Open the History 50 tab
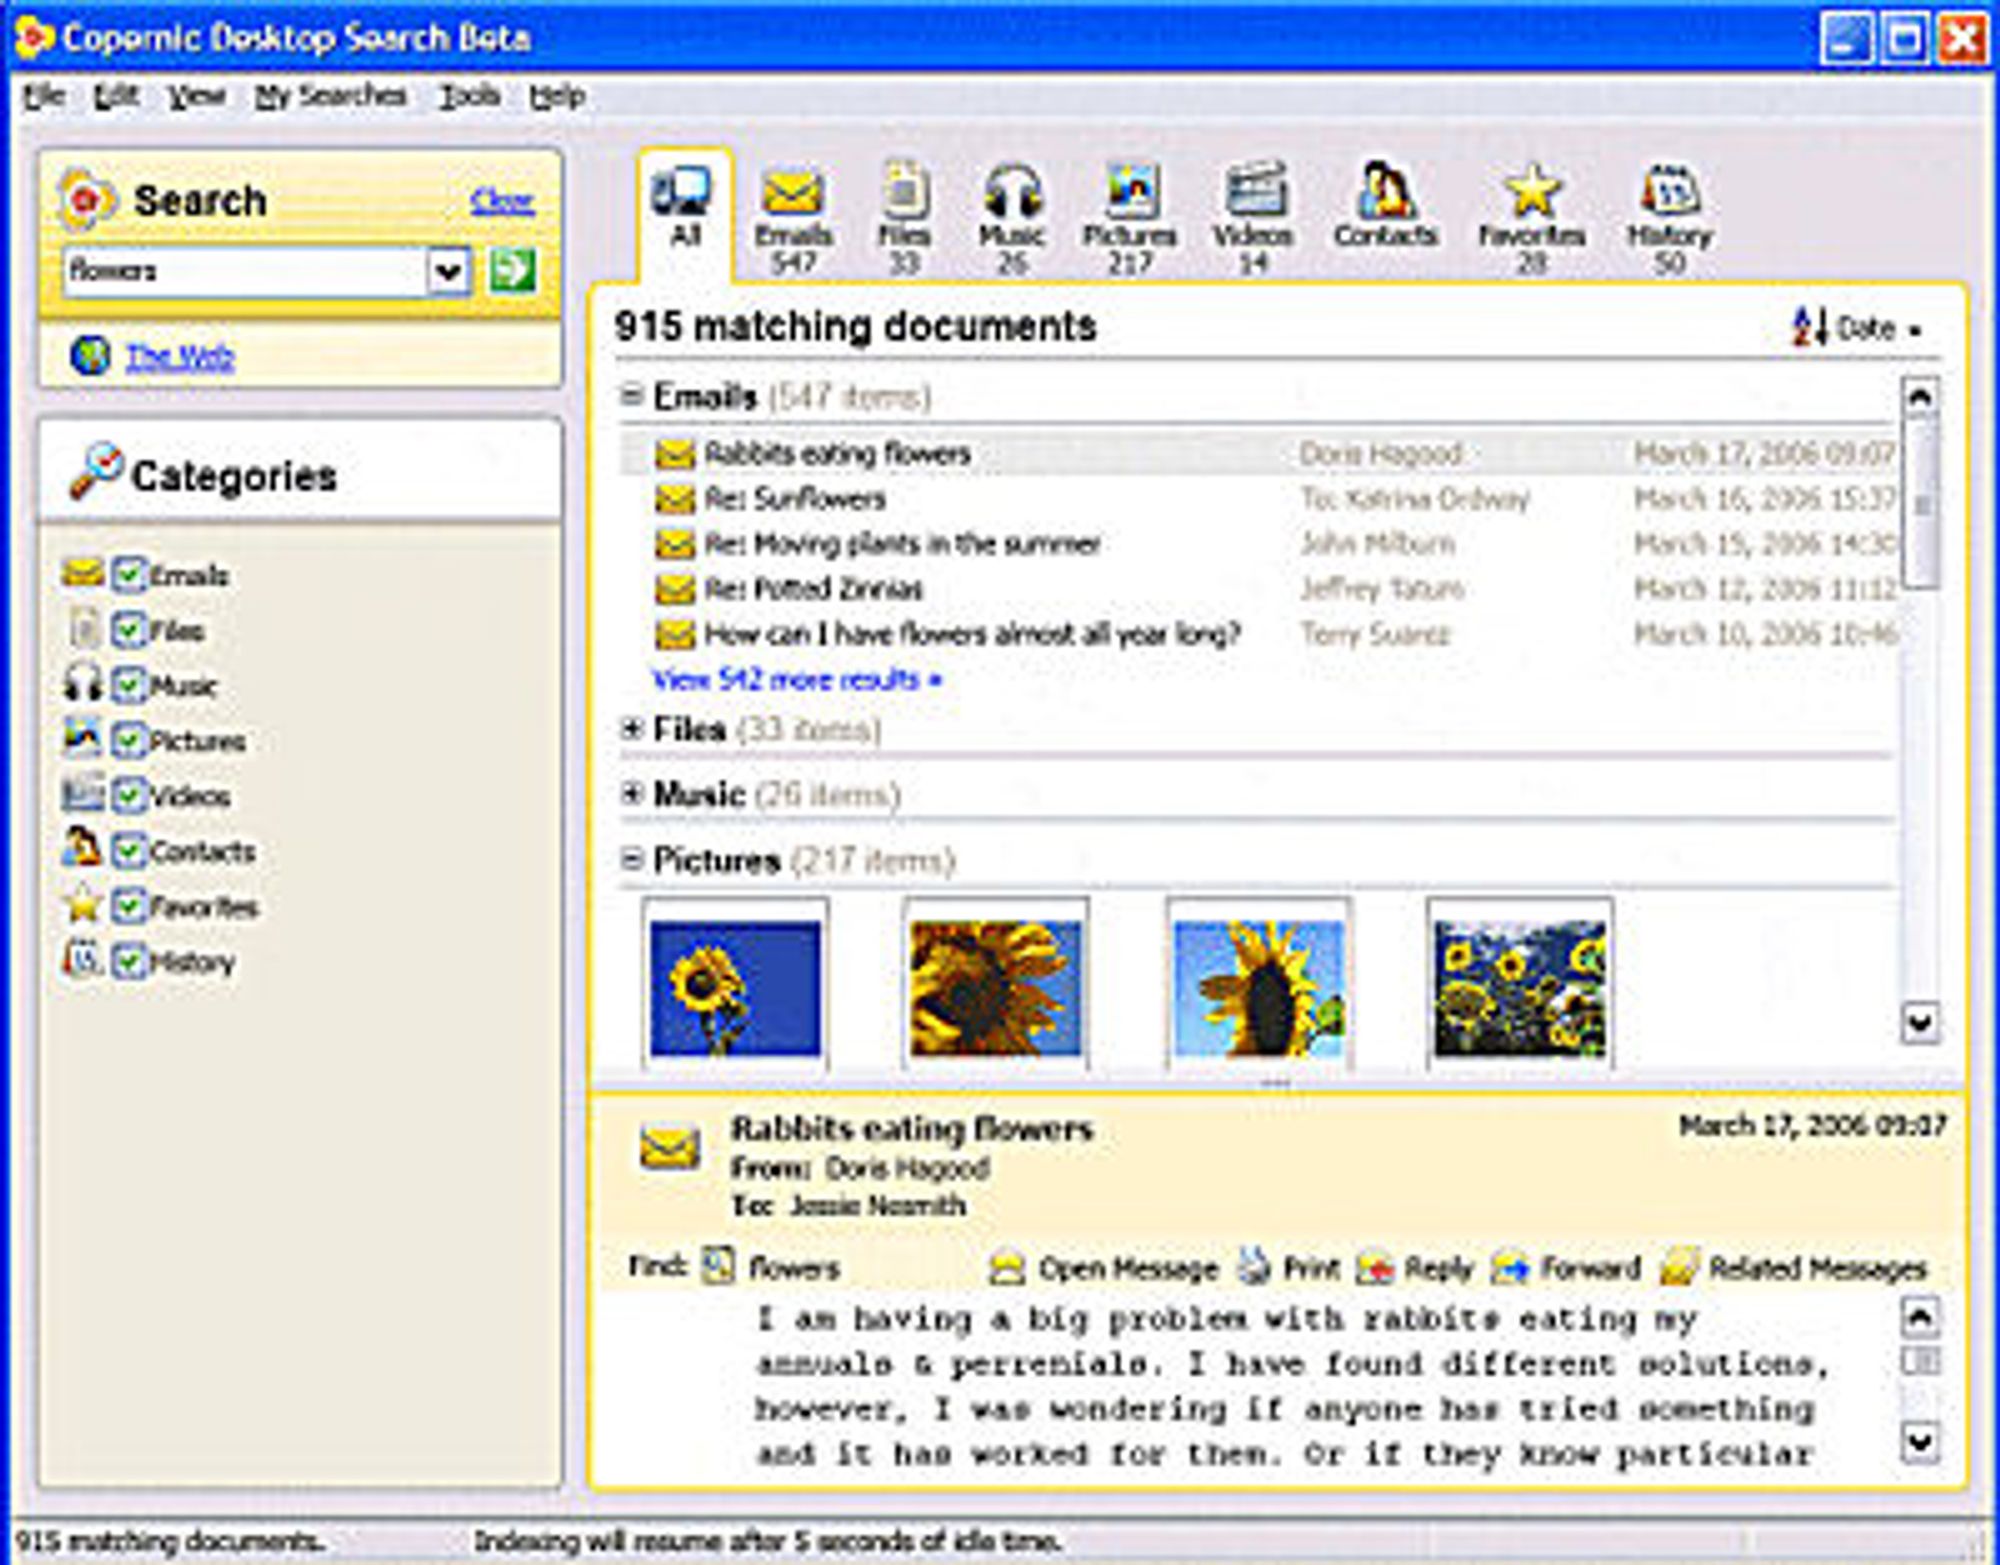Viewport: 2000px width, 1565px height. tap(1669, 217)
